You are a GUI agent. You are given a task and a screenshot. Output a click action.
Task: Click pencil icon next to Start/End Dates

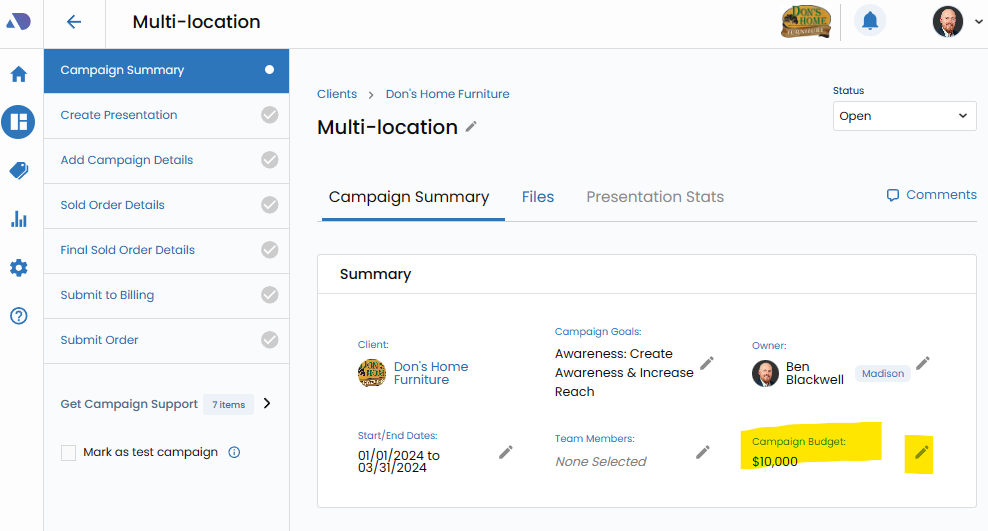506,452
